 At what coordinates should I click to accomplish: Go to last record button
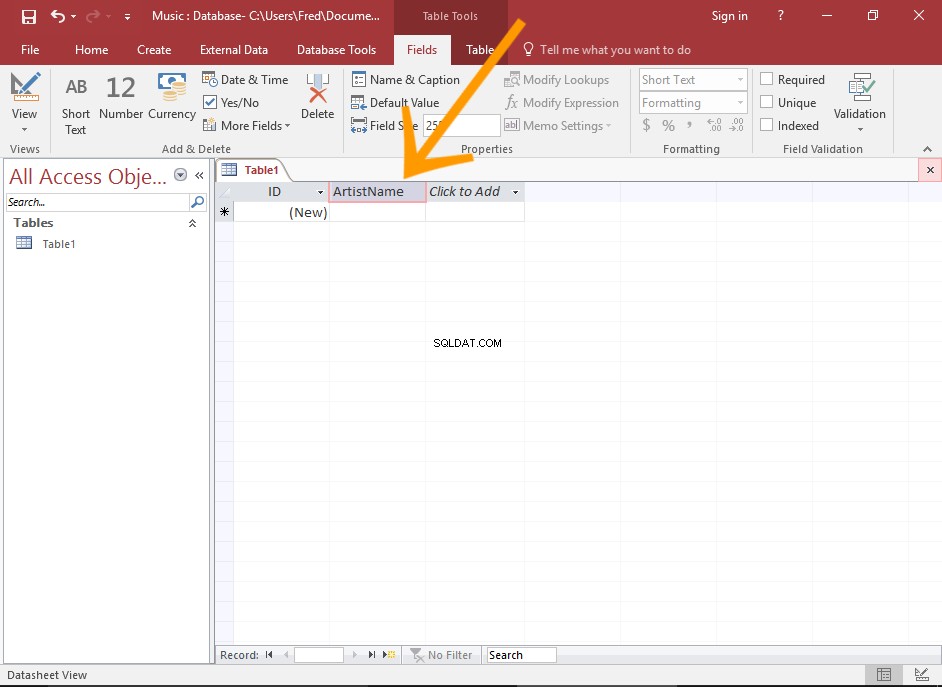(372, 655)
